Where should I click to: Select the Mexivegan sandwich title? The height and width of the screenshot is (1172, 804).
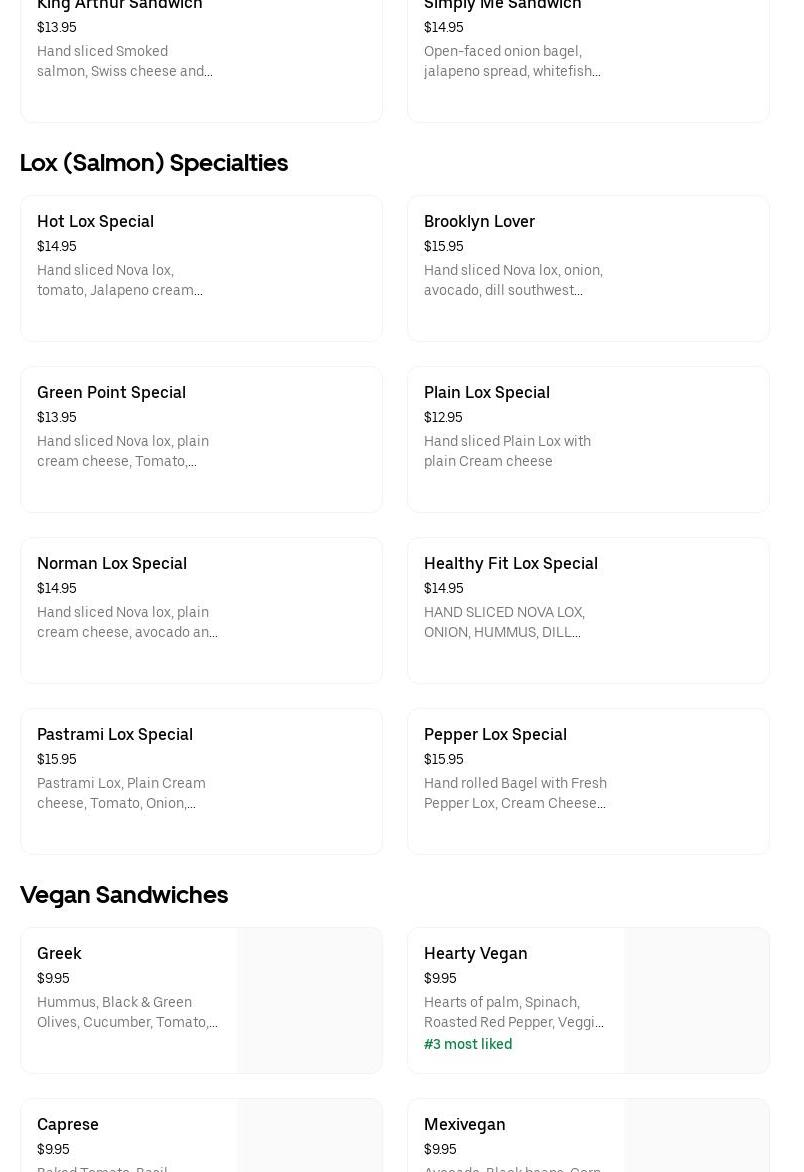click(x=464, y=1124)
